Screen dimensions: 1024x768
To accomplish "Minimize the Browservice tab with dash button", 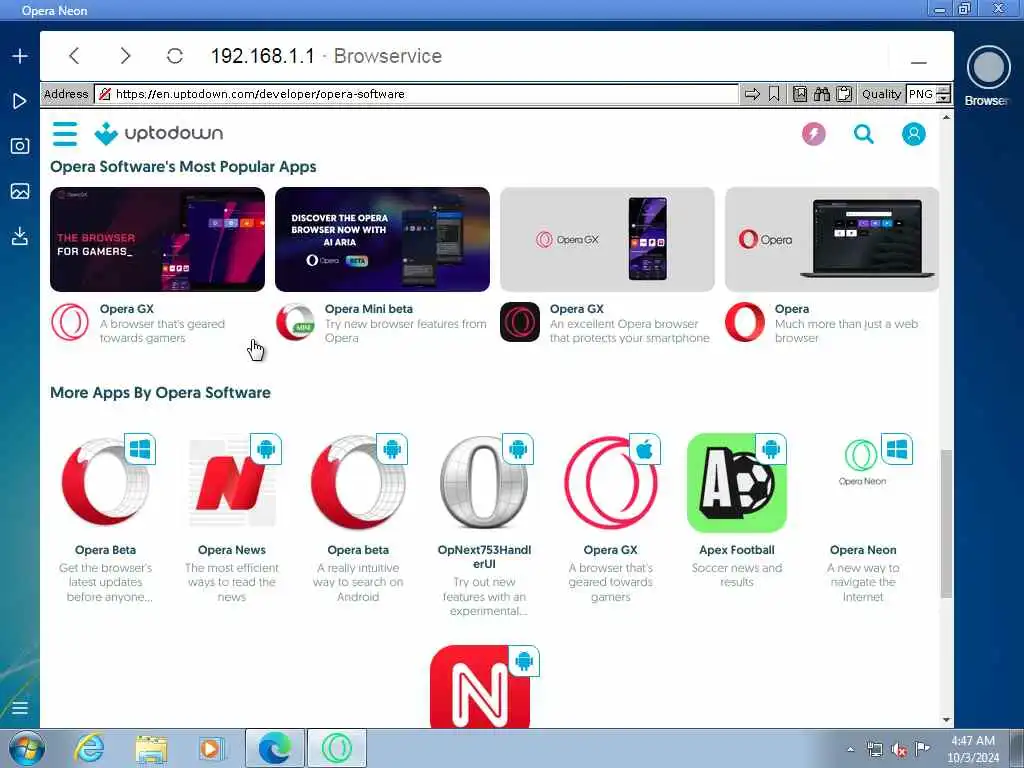I will pos(919,63).
